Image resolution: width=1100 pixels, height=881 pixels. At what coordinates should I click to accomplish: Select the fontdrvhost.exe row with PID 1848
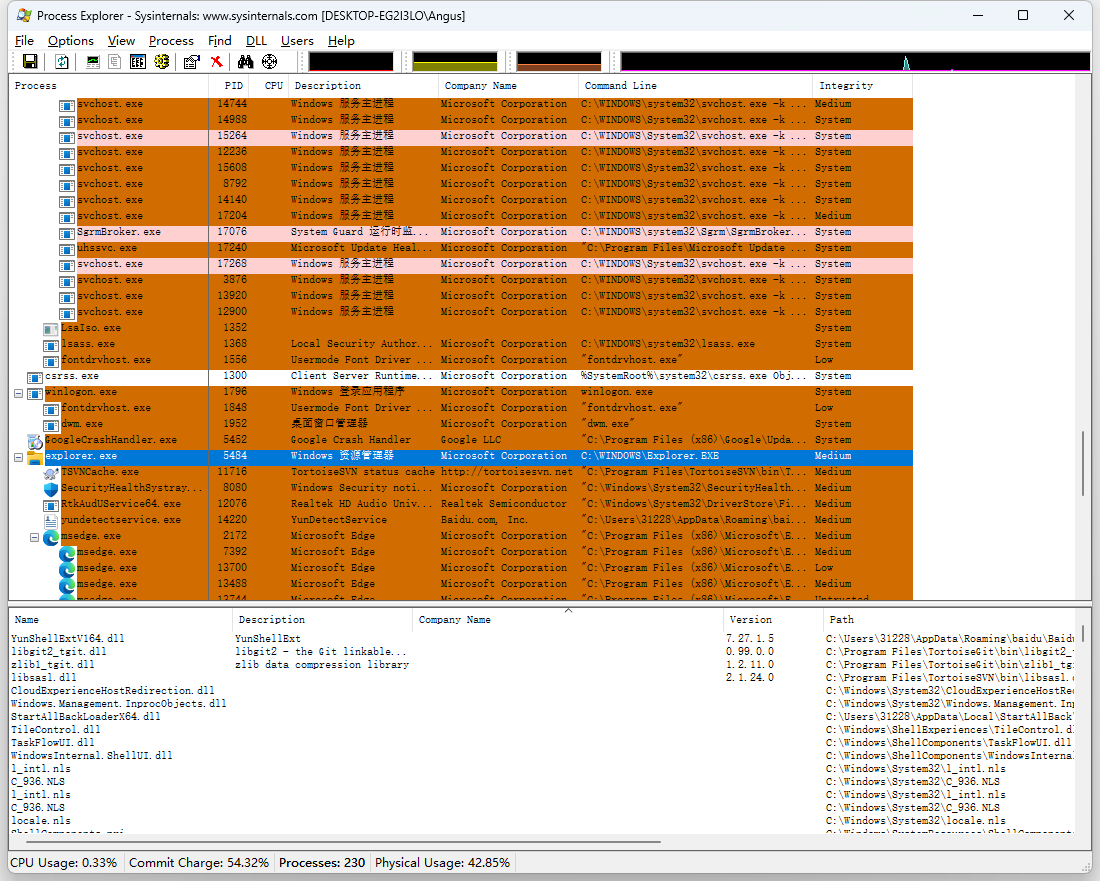click(x=460, y=408)
